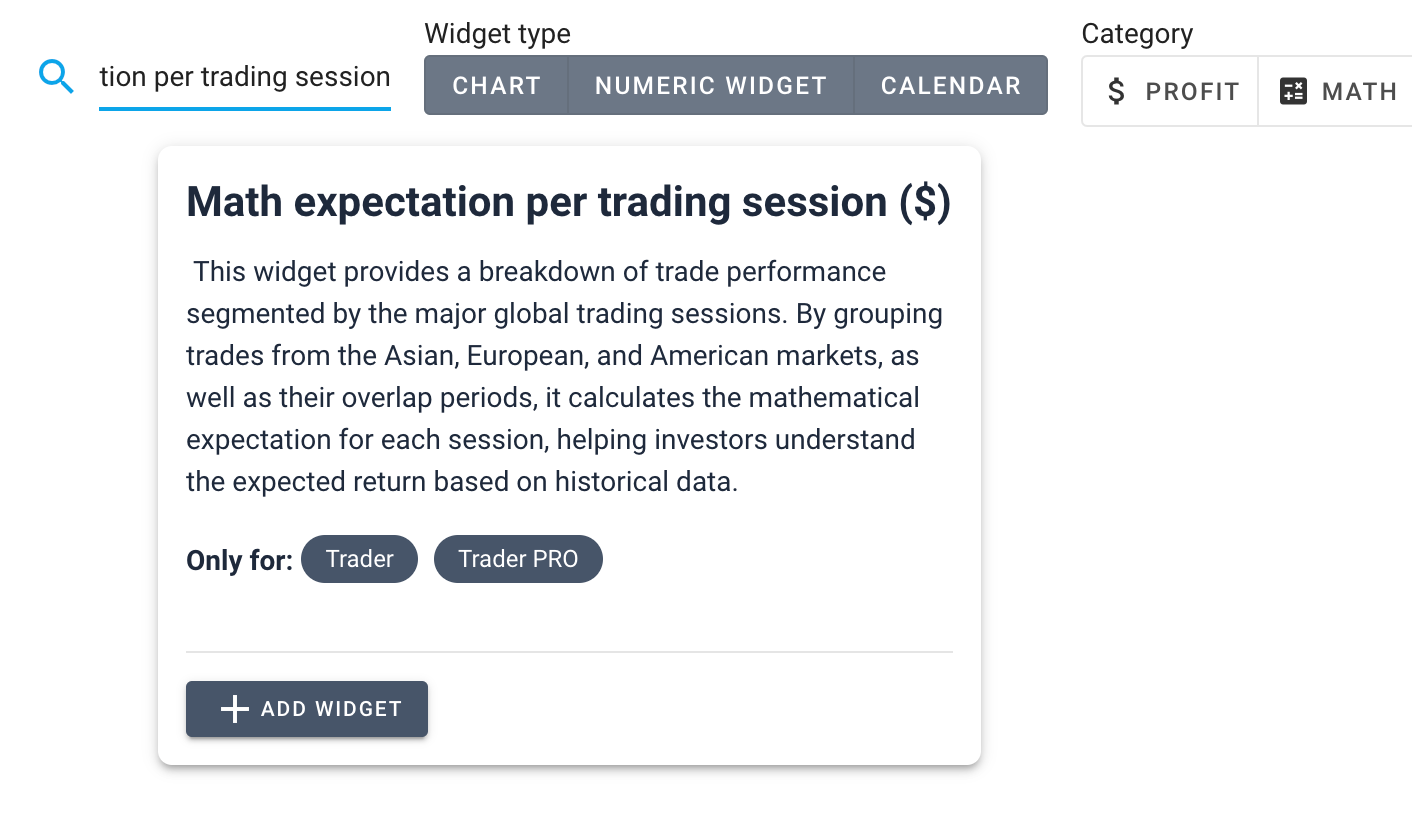Click the dollar sign icon in PROFIT
The width and height of the screenshot is (1412, 832).
(x=1117, y=92)
